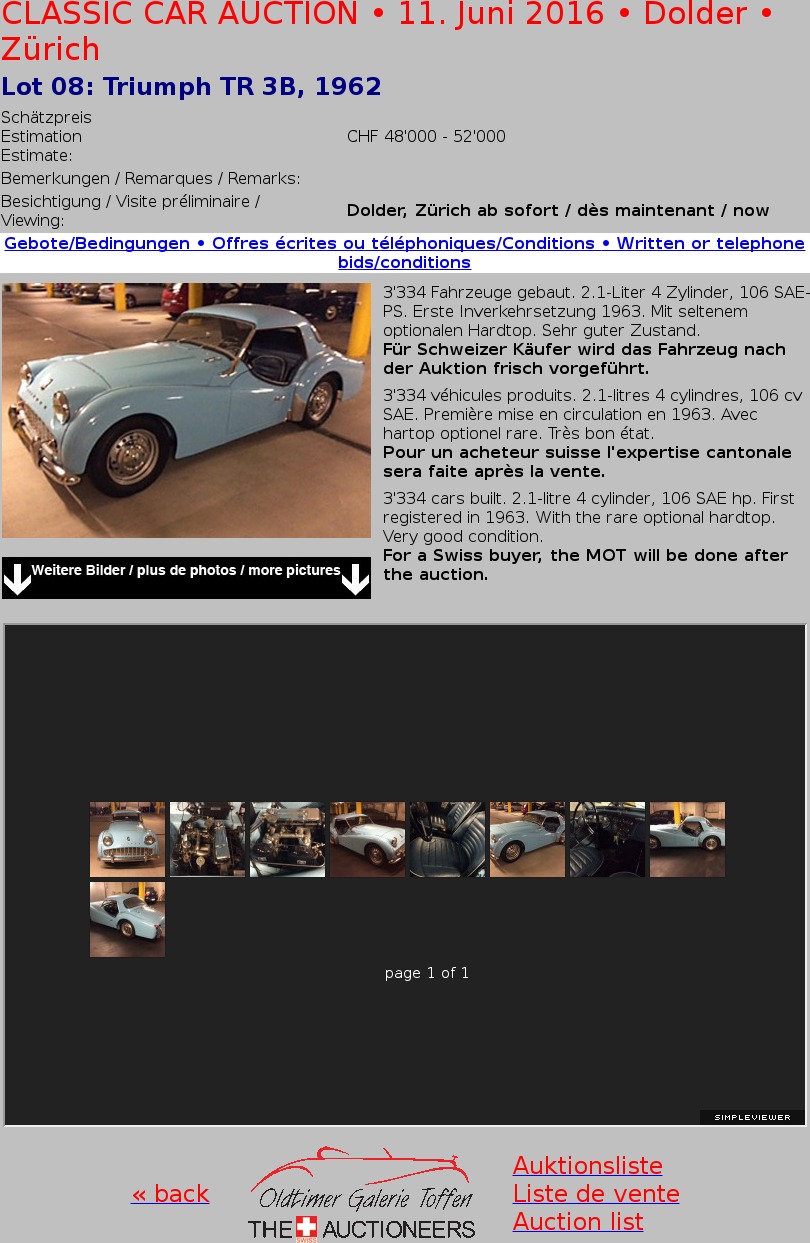Screen dimensions: 810x1243
Task: Click the Lot 08: Triumph TR 3B, 1962 heading
Action: (x=191, y=87)
